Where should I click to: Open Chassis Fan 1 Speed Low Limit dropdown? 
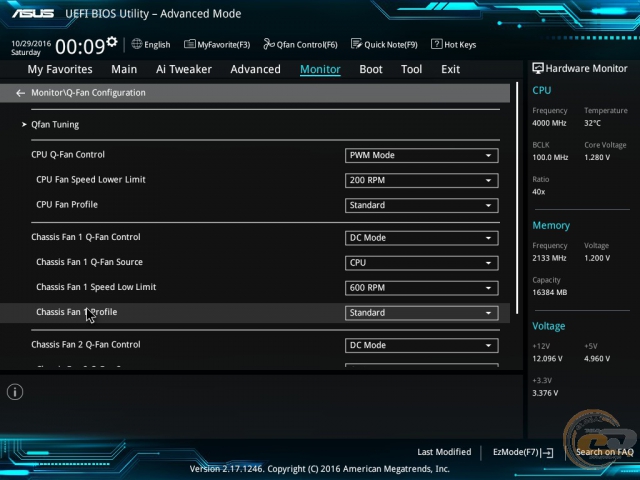421,288
